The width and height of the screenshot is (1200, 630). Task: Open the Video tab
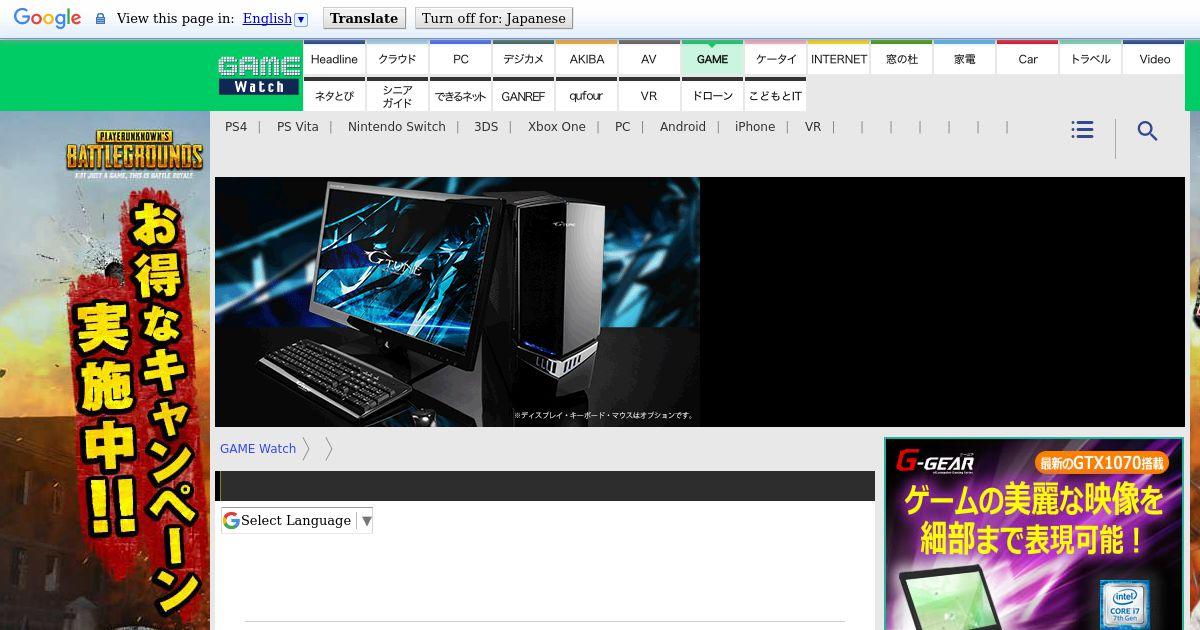click(x=1154, y=58)
